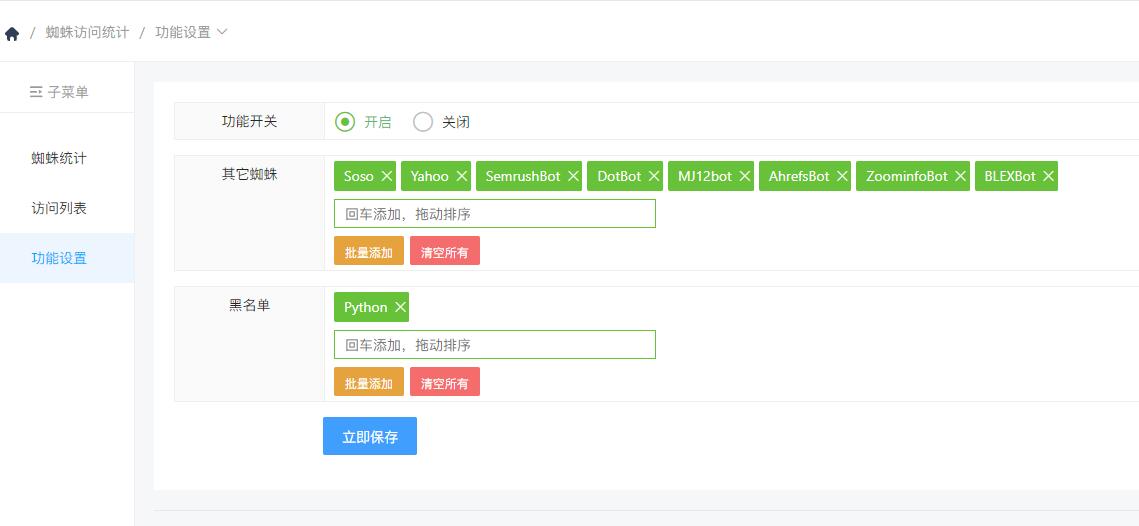Focus the 其它蜘蛛 add input field
This screenshot has width=1139, height=526.
point(495,214)
